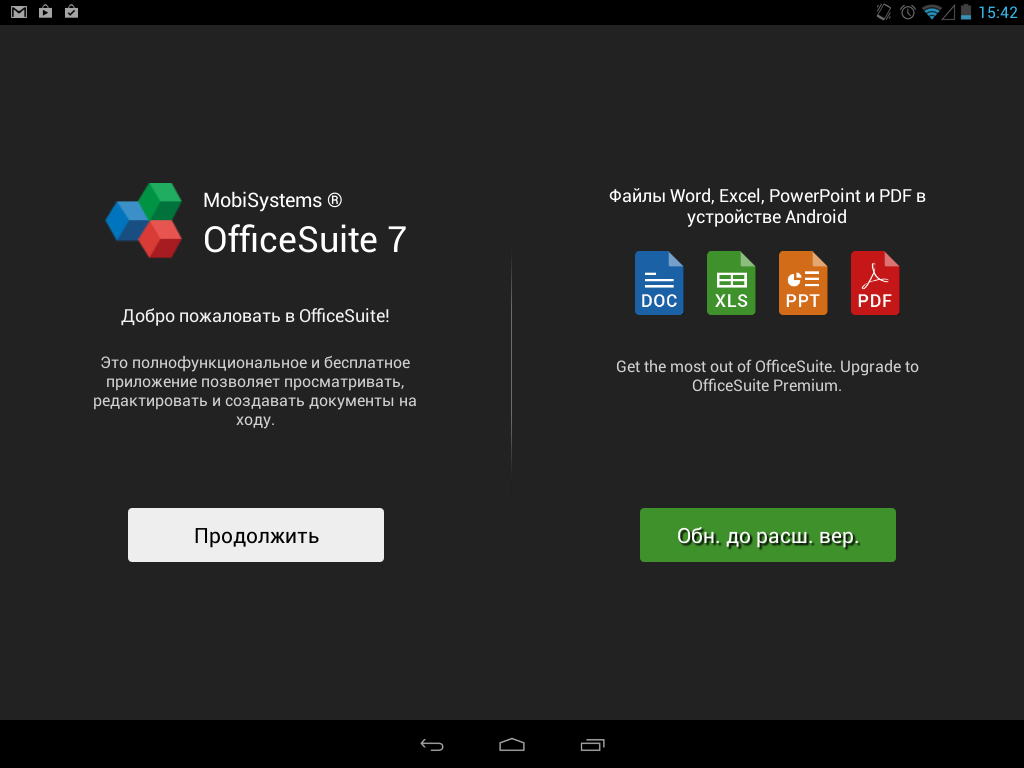The width and height of the screenshot is (1024, 768).
Task: Tap the 15:42 clock in status bar
Action: (x=997, y=12)
